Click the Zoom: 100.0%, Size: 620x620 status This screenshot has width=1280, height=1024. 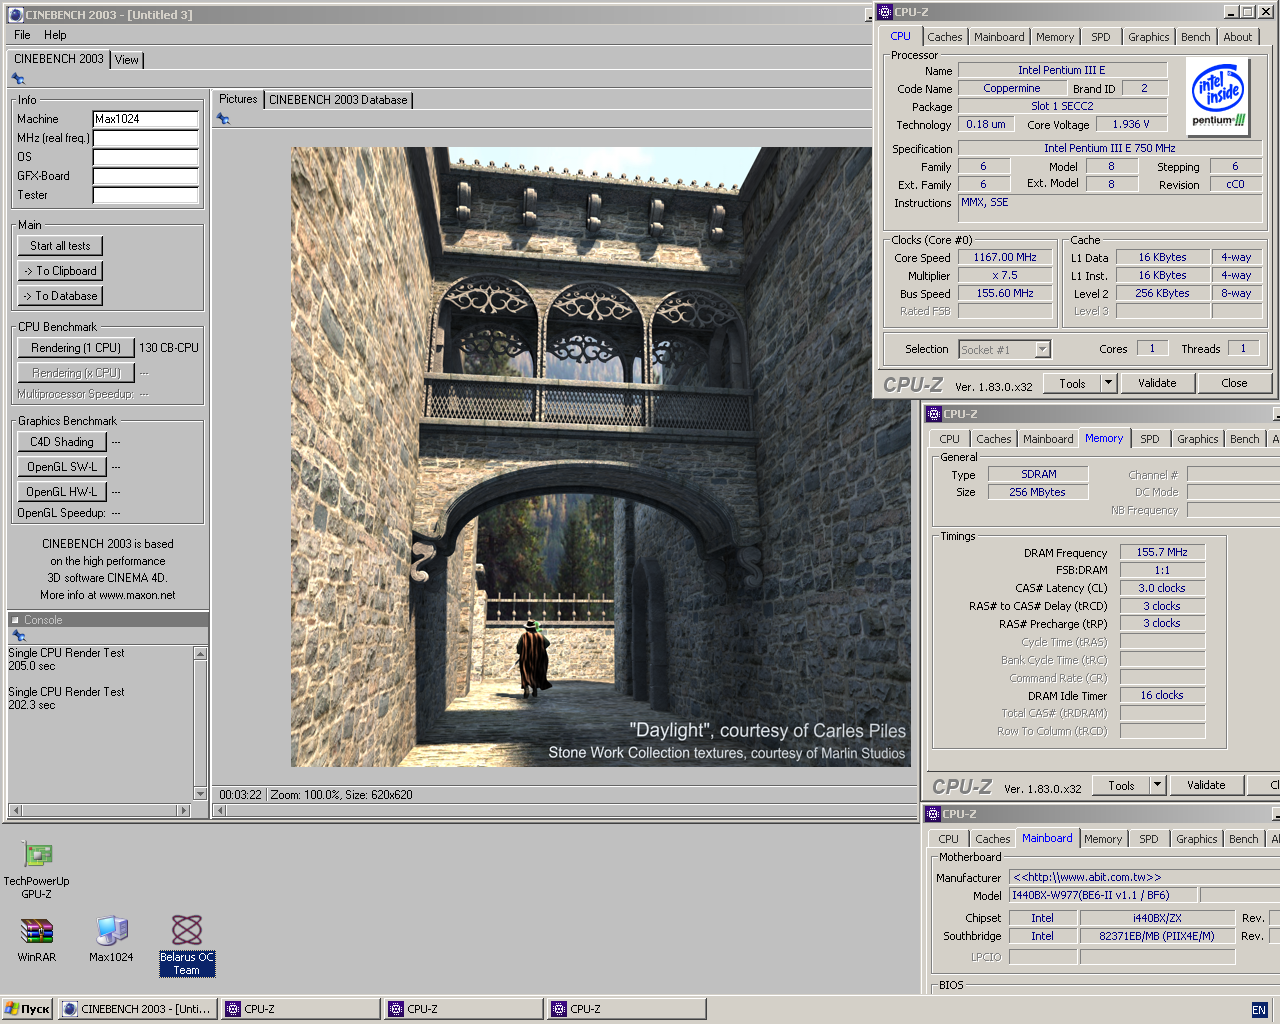pyautogui.click(x=341, y=795)
